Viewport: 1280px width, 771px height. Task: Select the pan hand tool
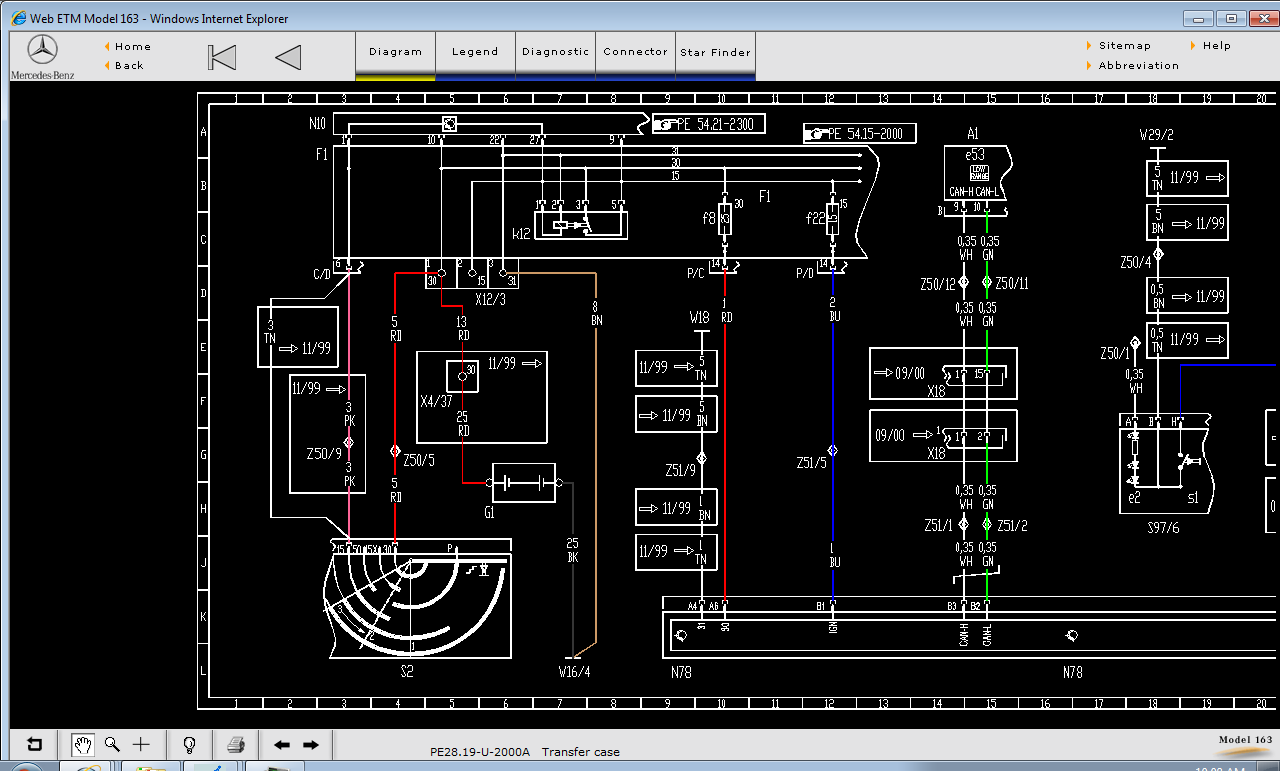pos(84,745)
